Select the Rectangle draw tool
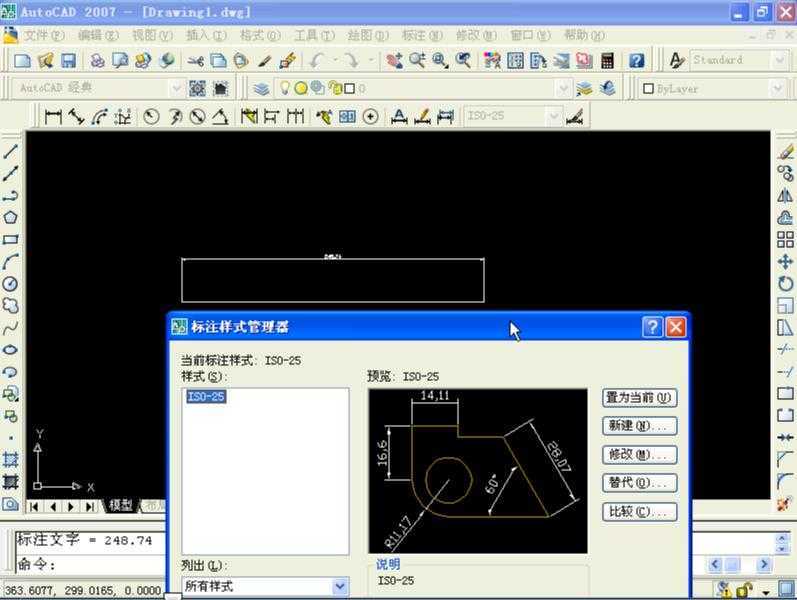Viewport: 797px width, 600px height. (11, 239)
